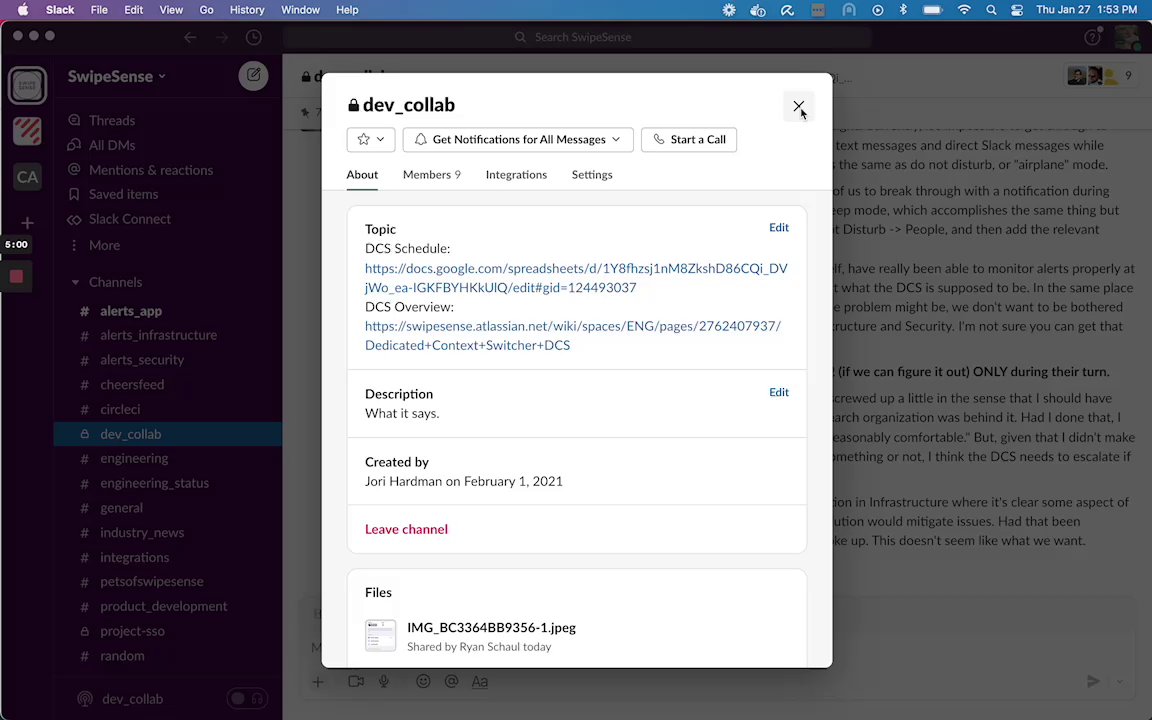Click the send message arrow
1152x720 pixels.
(x=1093, y=682)
